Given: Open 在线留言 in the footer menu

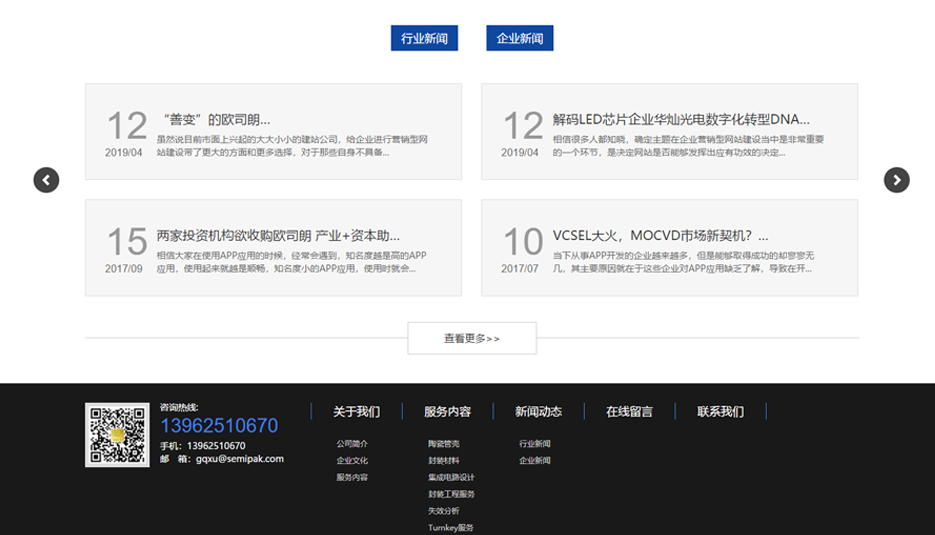Looking at the screenshot, I should [x=629, y=412].
